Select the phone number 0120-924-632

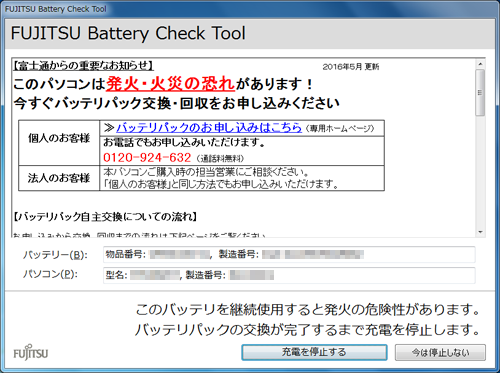(x=147, y=157)
